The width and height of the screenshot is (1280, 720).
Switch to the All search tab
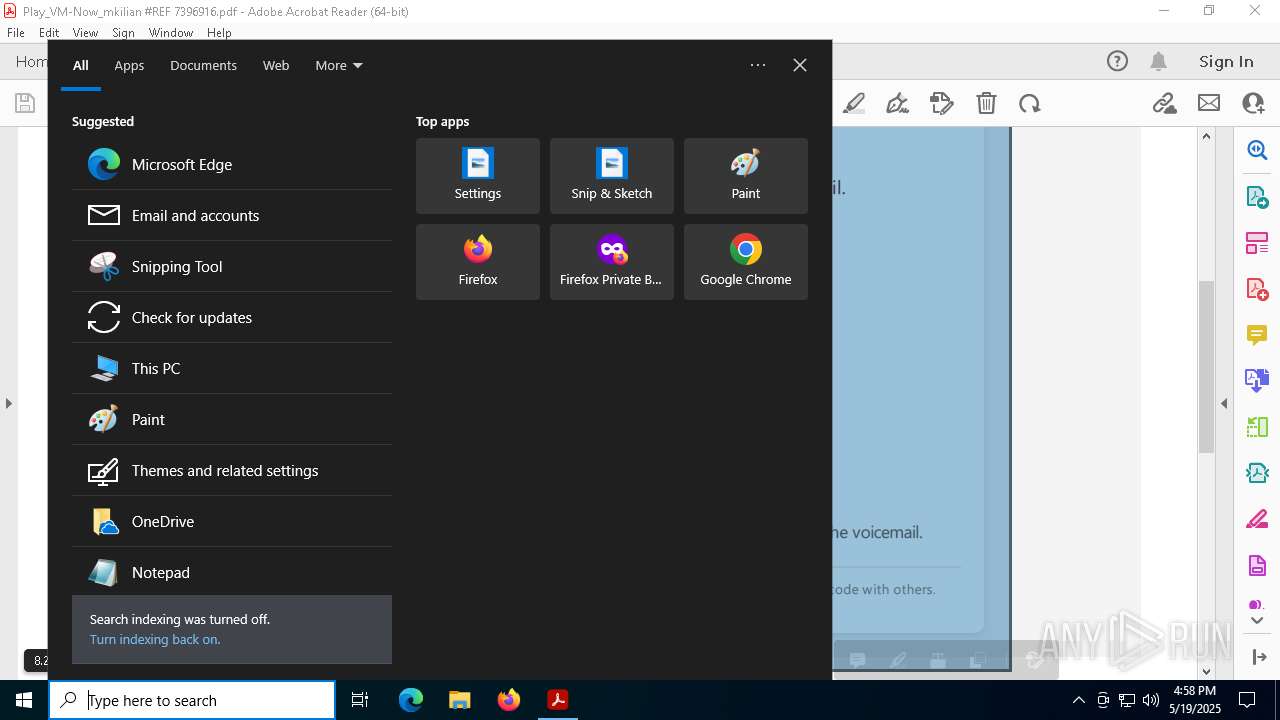coord(81,65)
